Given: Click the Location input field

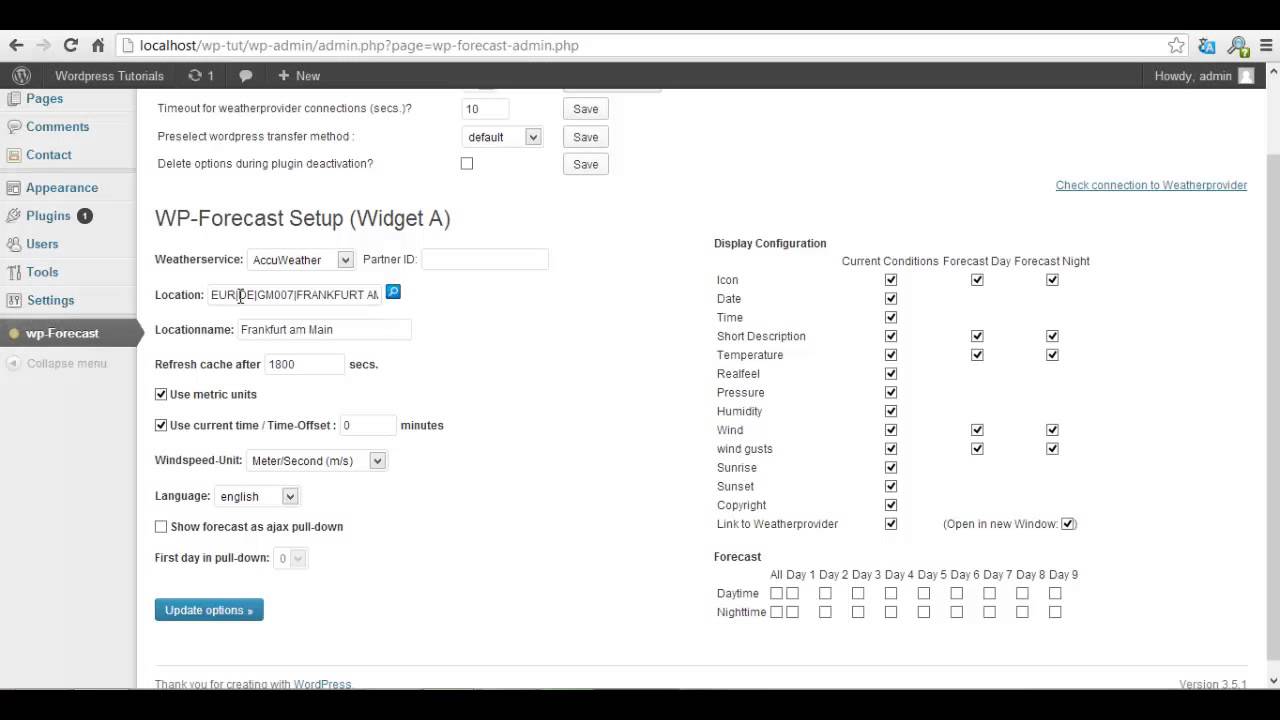Looking at the screenshot, I should [294, 294].
